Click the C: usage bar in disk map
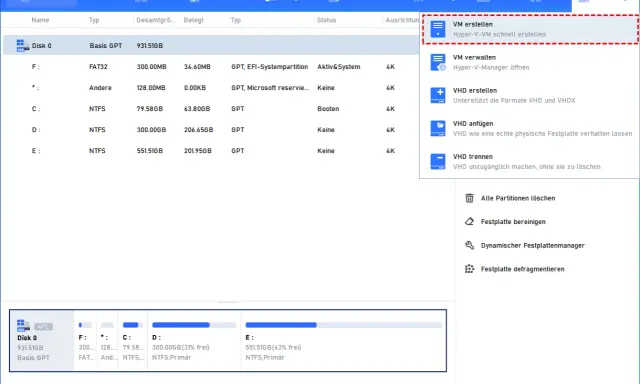 (133, 325)
